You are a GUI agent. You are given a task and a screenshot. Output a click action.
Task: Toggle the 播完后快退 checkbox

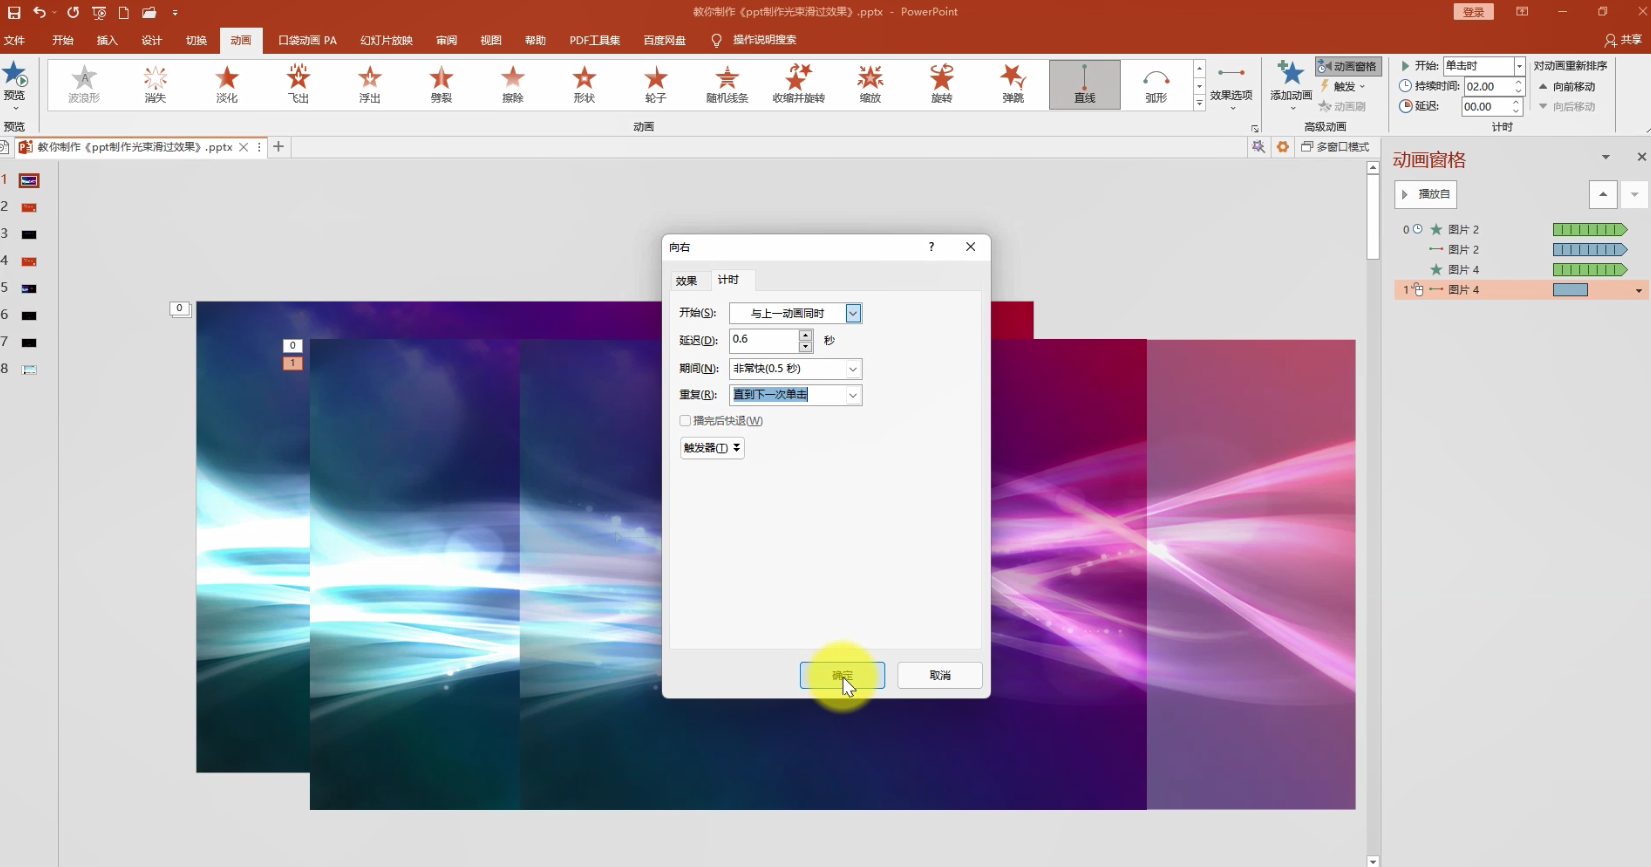pyautogui.click(x=685, y=421)
